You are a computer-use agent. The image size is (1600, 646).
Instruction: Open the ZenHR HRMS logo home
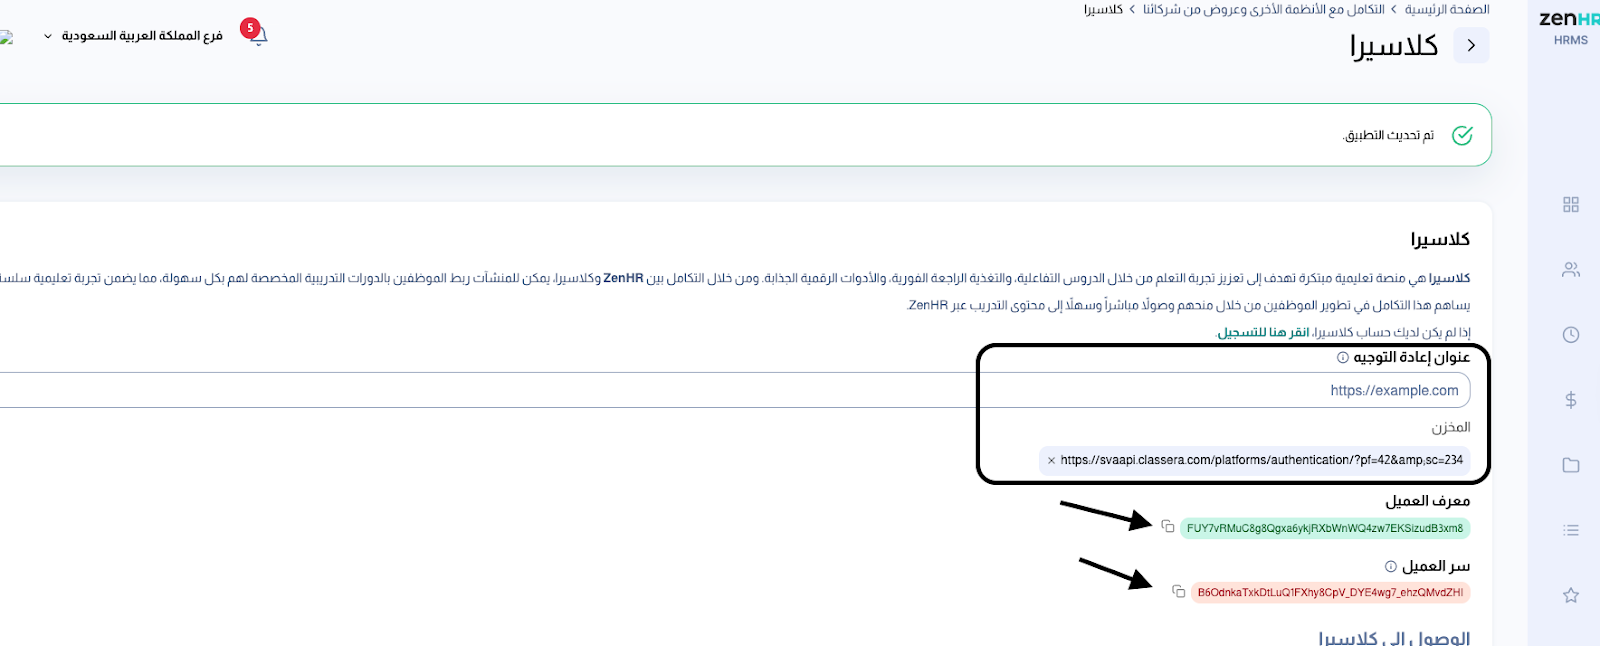tap(1570, 27)
